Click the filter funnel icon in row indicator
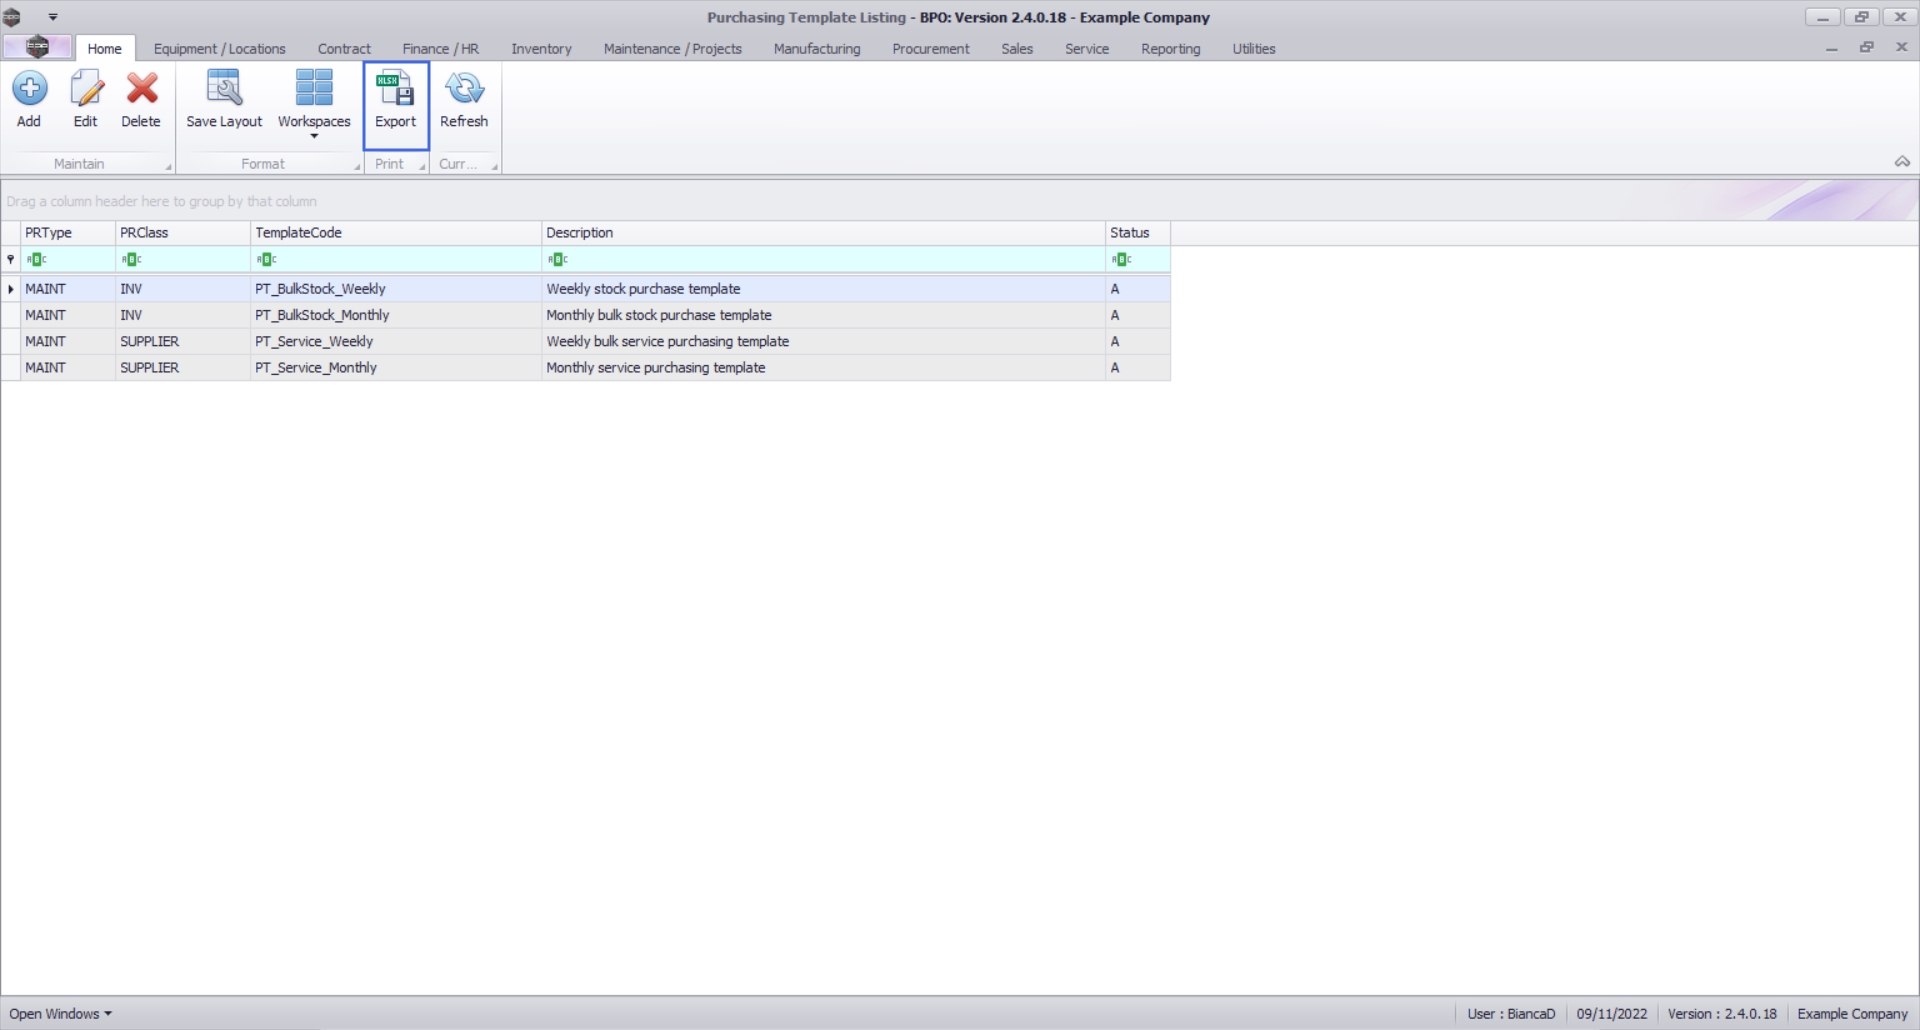 pos(11,260)
